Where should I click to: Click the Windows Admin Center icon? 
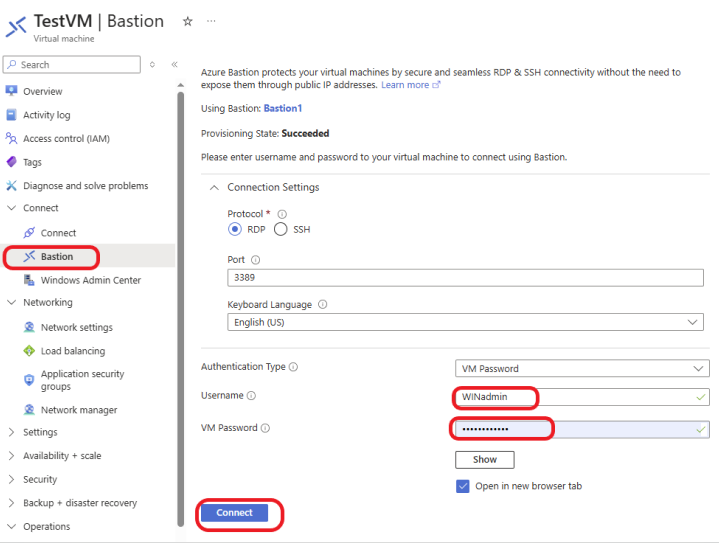(29, 280)
